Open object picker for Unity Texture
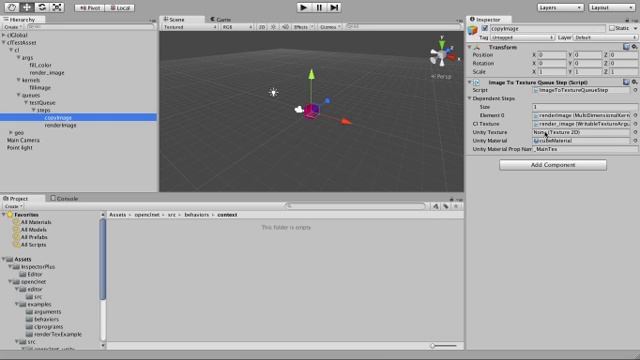This screenshot has height=360, width=640. coord(635,132)
